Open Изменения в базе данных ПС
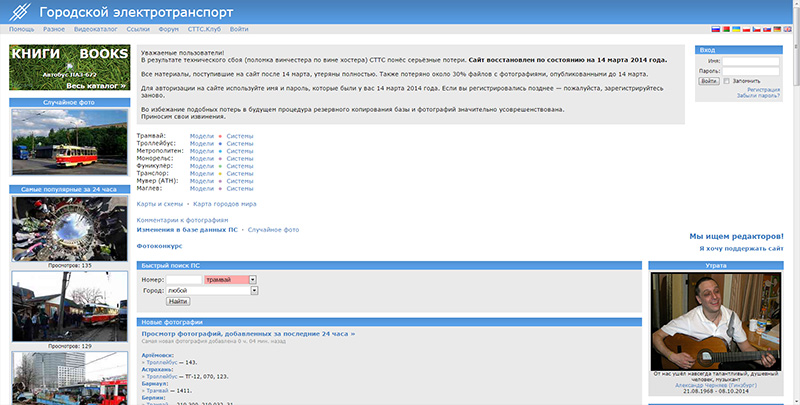The height and width of the screenshot is (405, 800). [187, 230]
